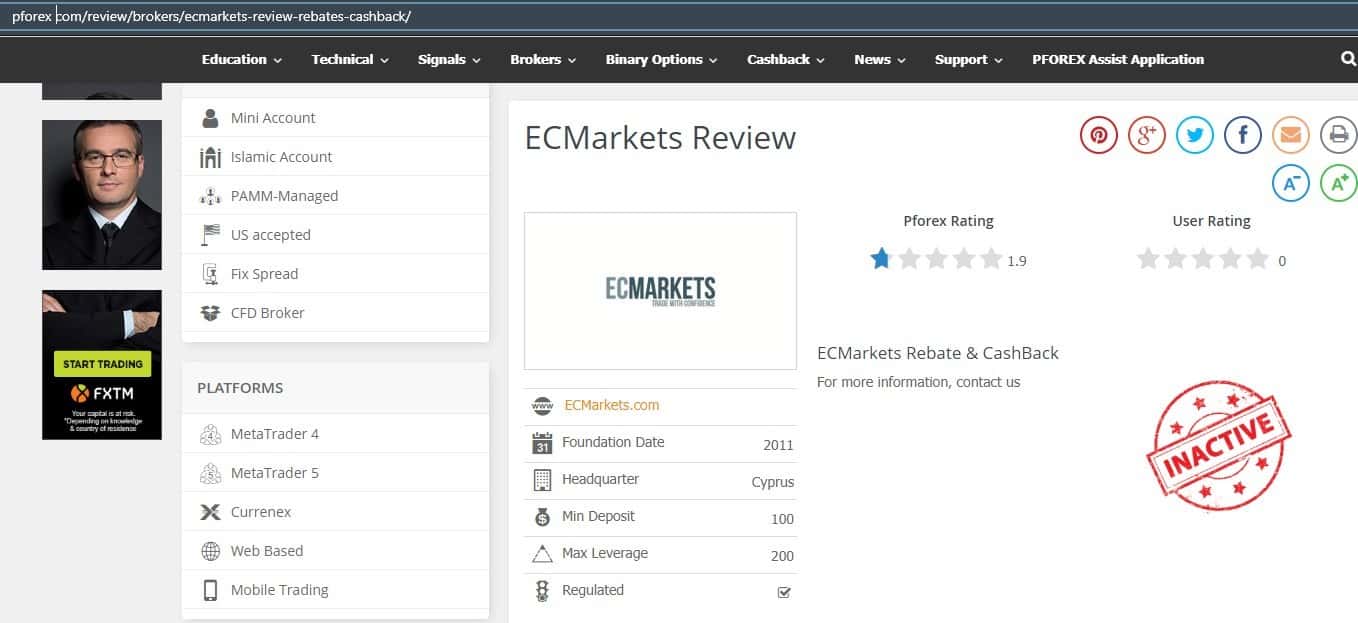
Task: Click the Mobile Trading phone icon
Action: click(210, 590)
